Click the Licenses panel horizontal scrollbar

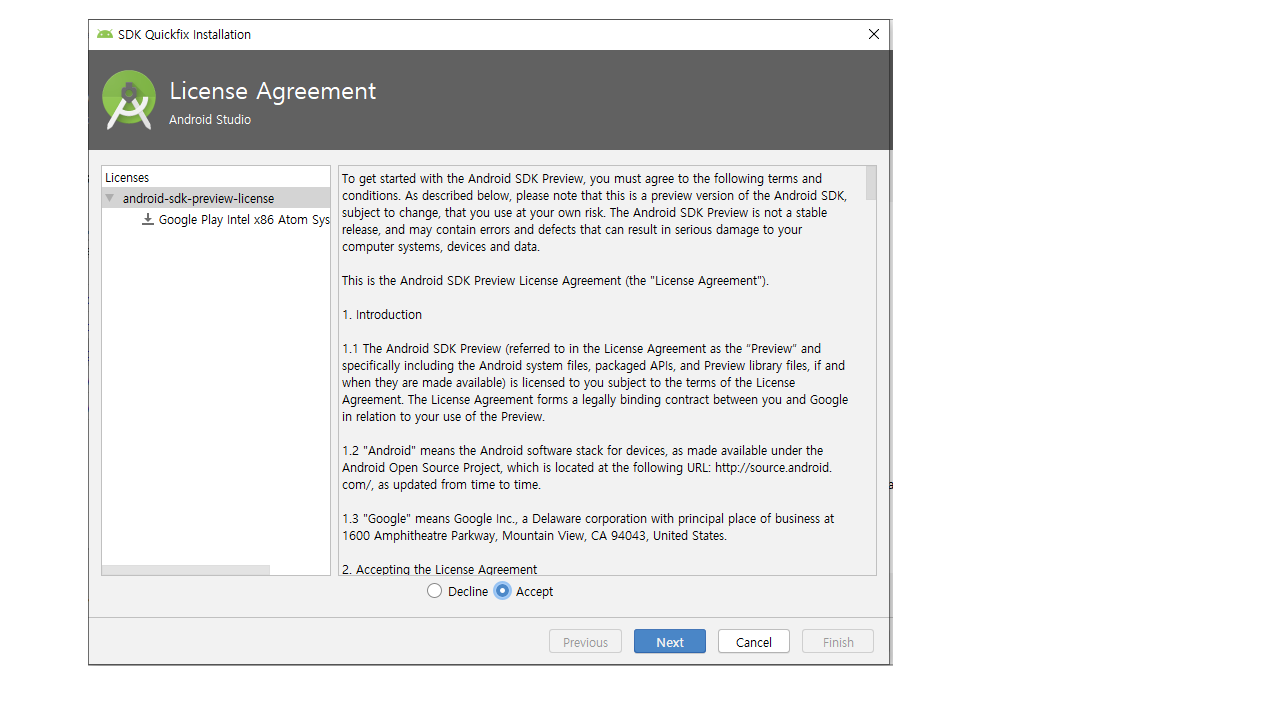(x=186, y=570)
